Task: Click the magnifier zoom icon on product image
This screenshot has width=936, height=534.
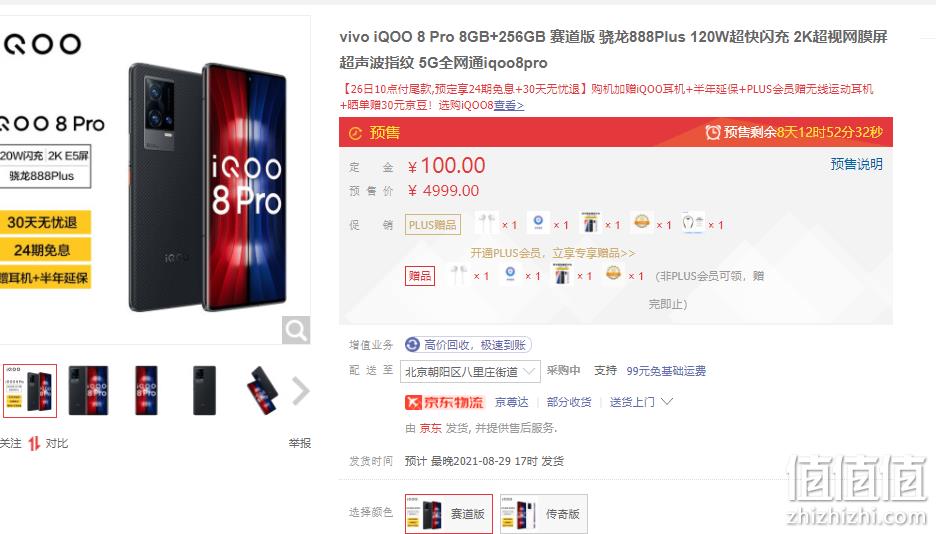Action: tap(295, 330)
